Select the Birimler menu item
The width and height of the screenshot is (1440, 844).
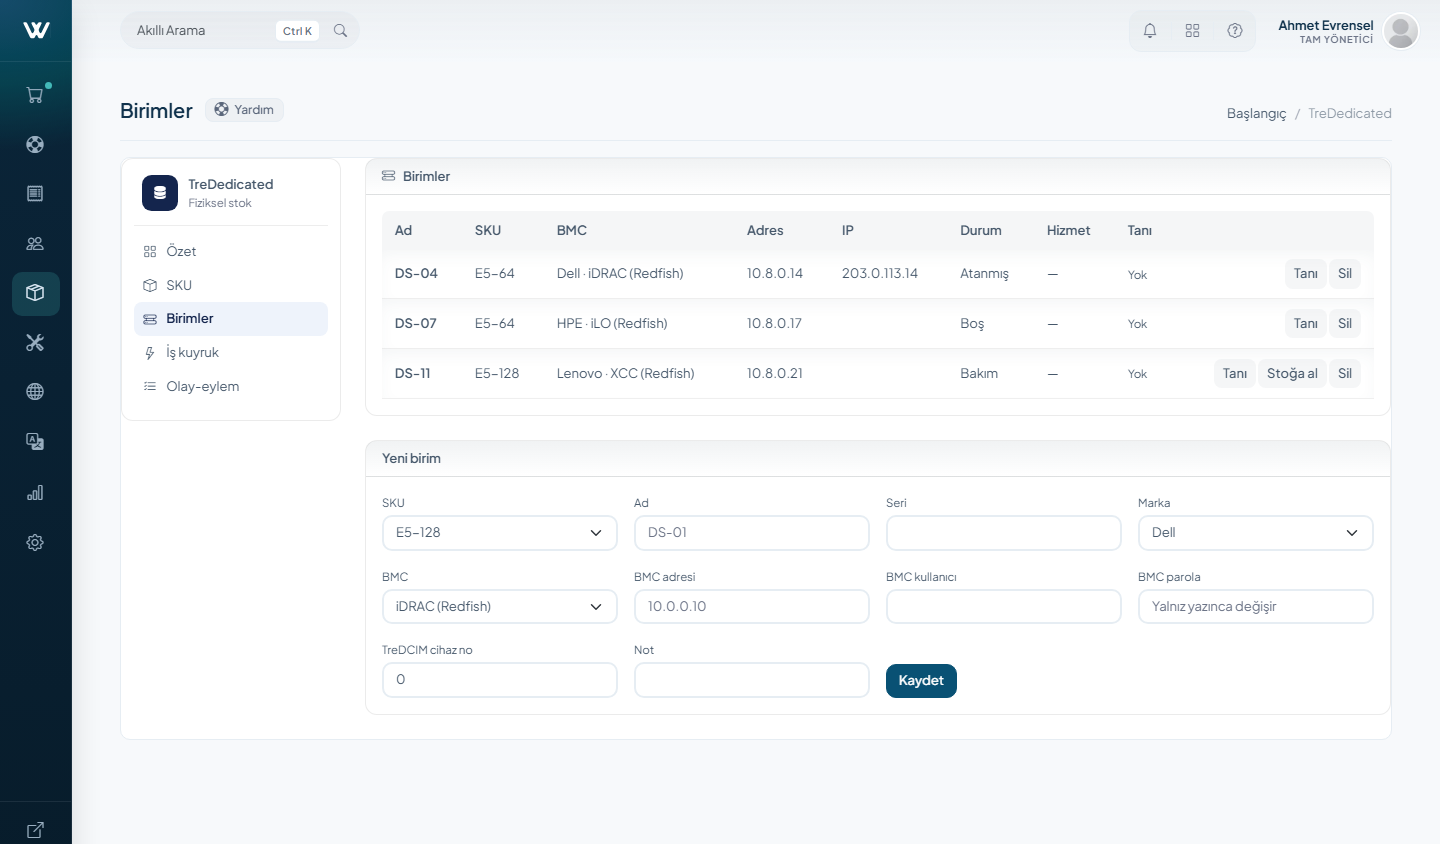pyautogui.click(x=231, y=319)
